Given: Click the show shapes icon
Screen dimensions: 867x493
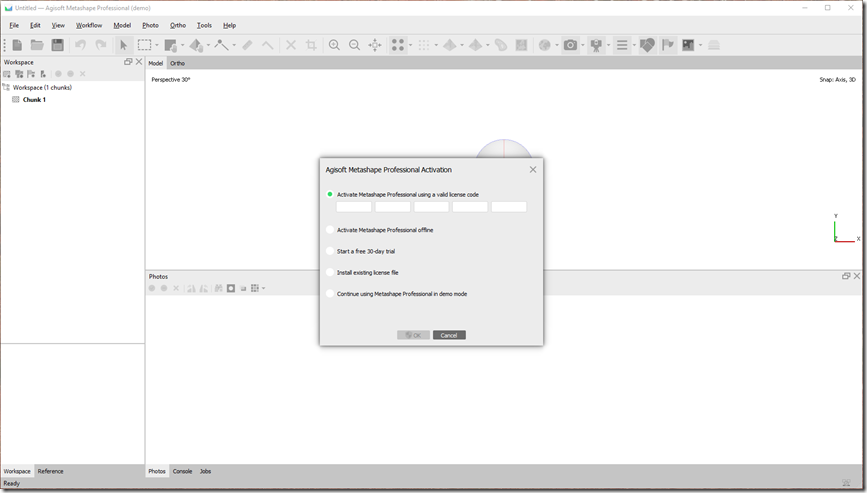Looking at the screenshot, I should coord(647,45).
